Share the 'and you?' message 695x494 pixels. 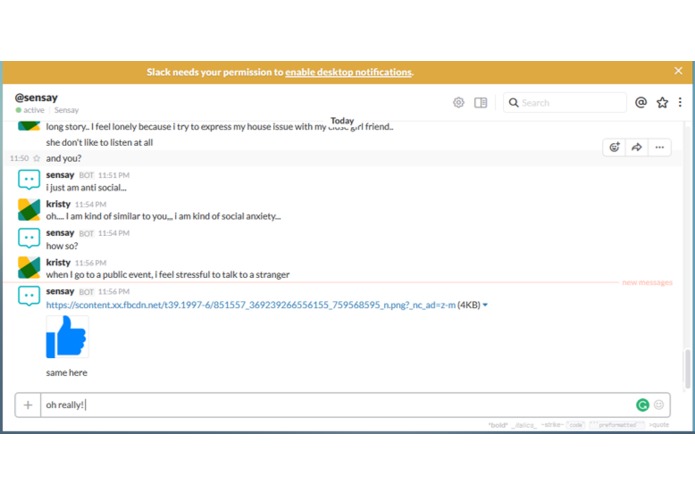pyautogui.click(x=637, y=147)
